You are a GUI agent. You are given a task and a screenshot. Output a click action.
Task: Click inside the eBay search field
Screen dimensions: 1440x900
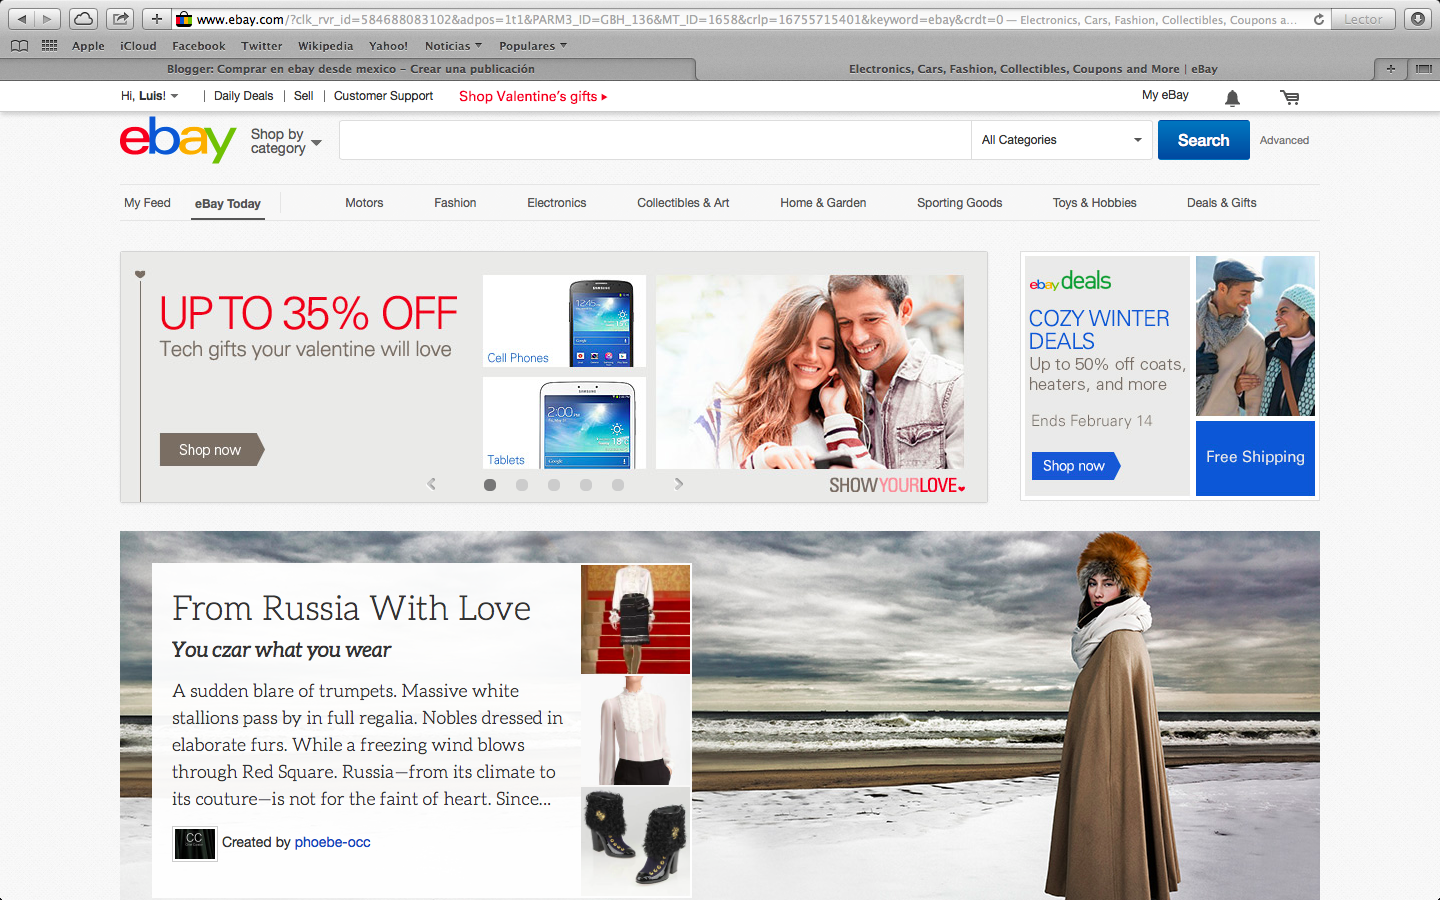[654, 140]
